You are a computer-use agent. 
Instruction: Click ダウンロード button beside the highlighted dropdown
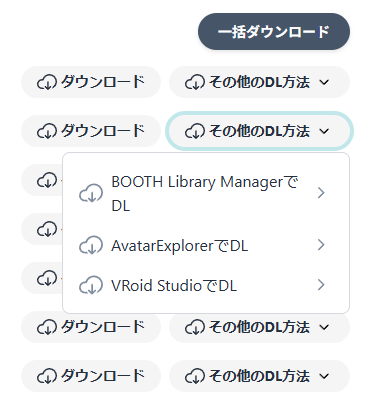pyautogui.click(x=91, y=131)
